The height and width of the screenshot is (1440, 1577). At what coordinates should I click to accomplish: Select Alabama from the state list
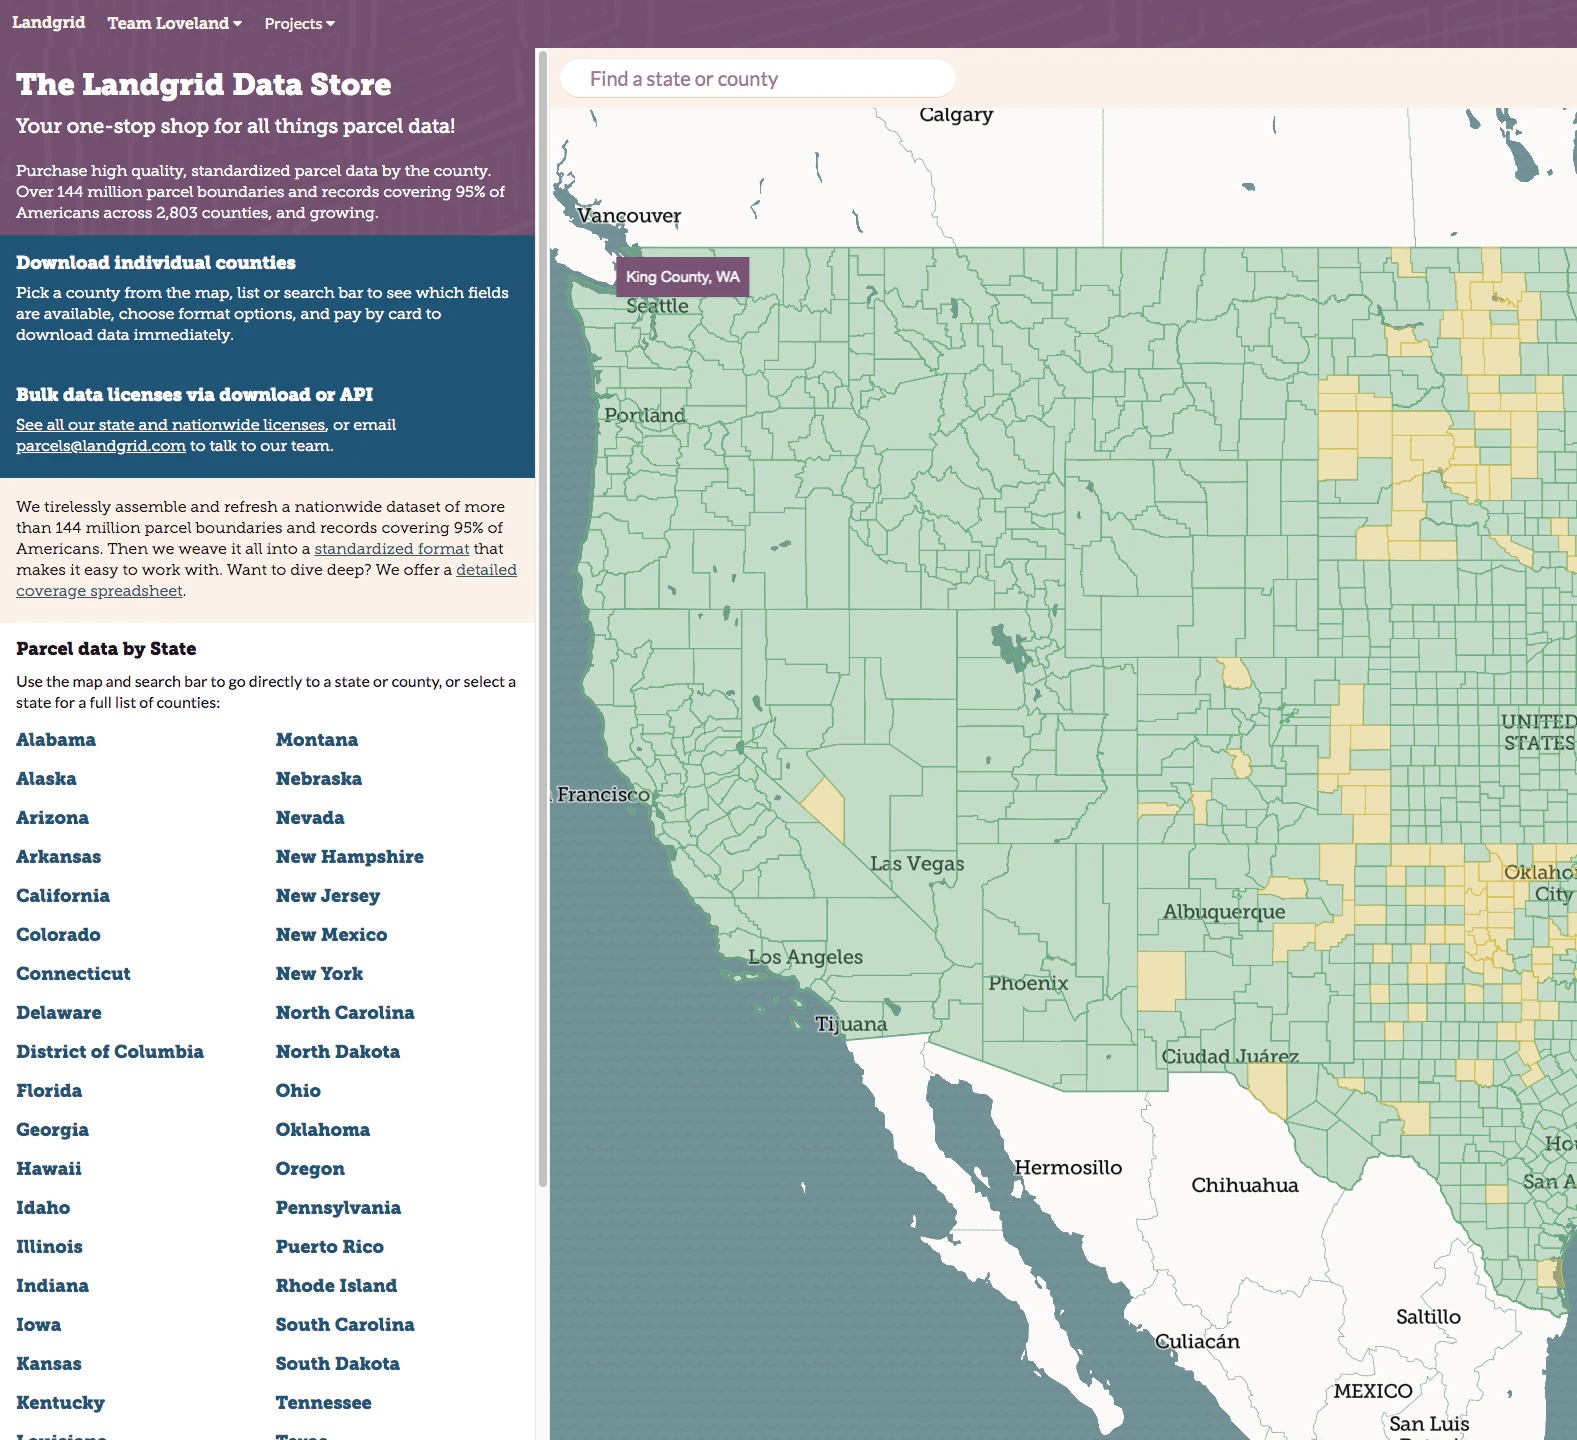tap(56, 740)
